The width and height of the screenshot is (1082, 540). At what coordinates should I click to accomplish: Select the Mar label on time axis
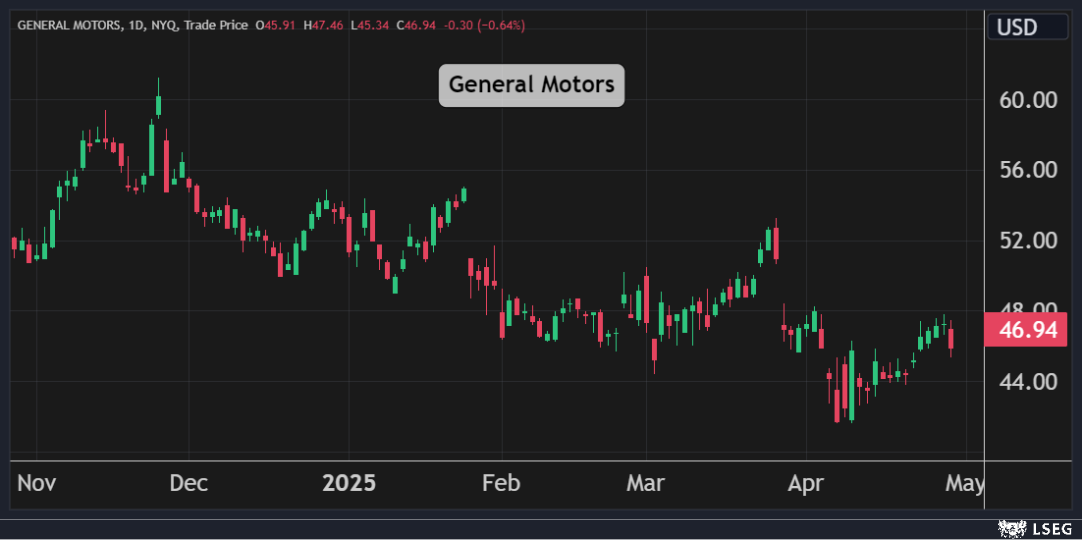click(645, 484)
